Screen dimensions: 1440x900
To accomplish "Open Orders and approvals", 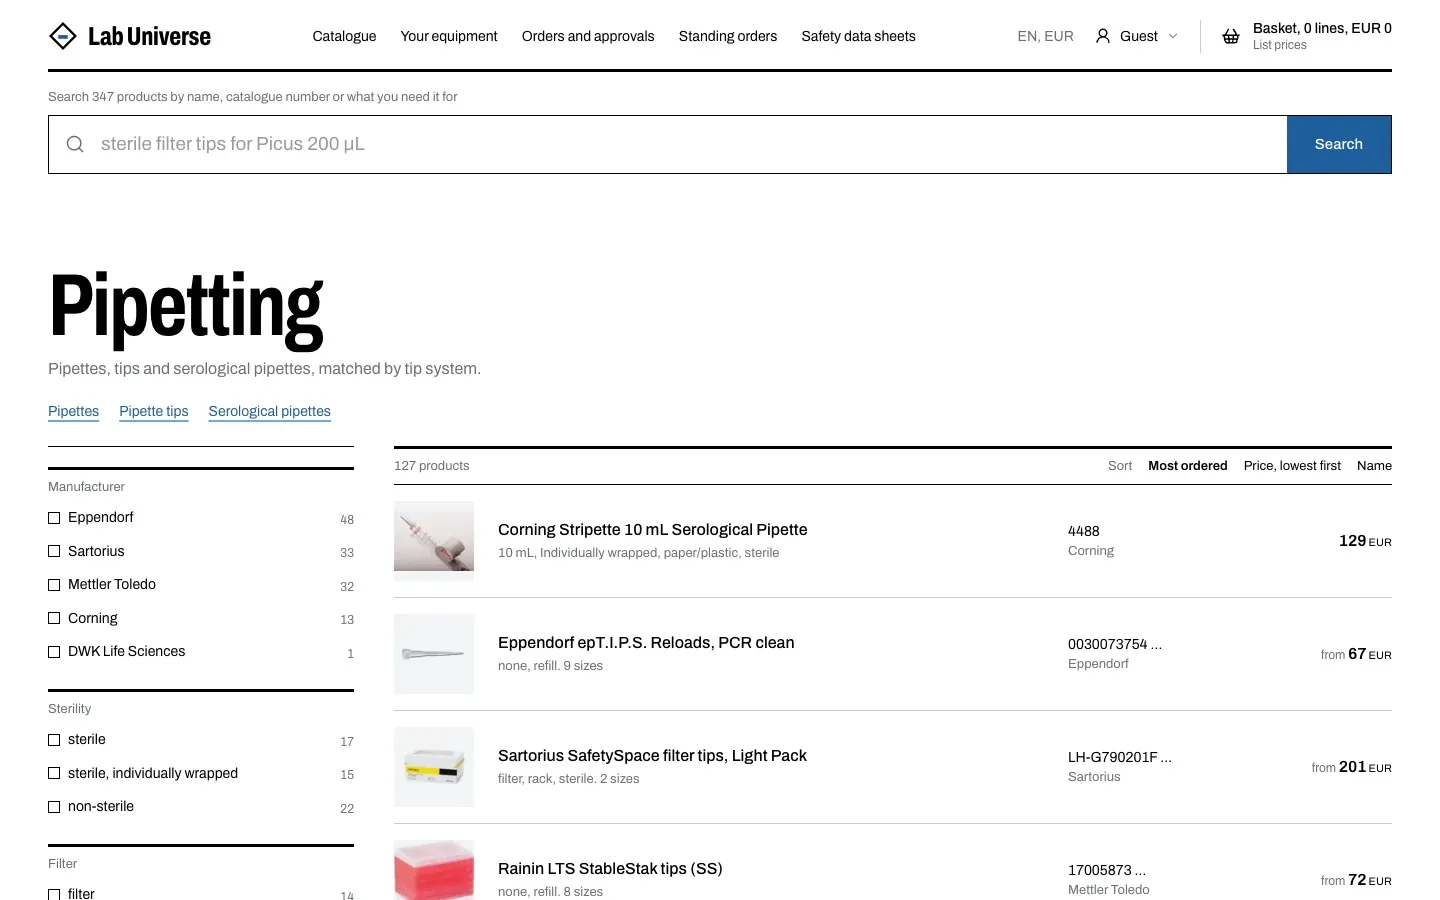I will 588,36.
